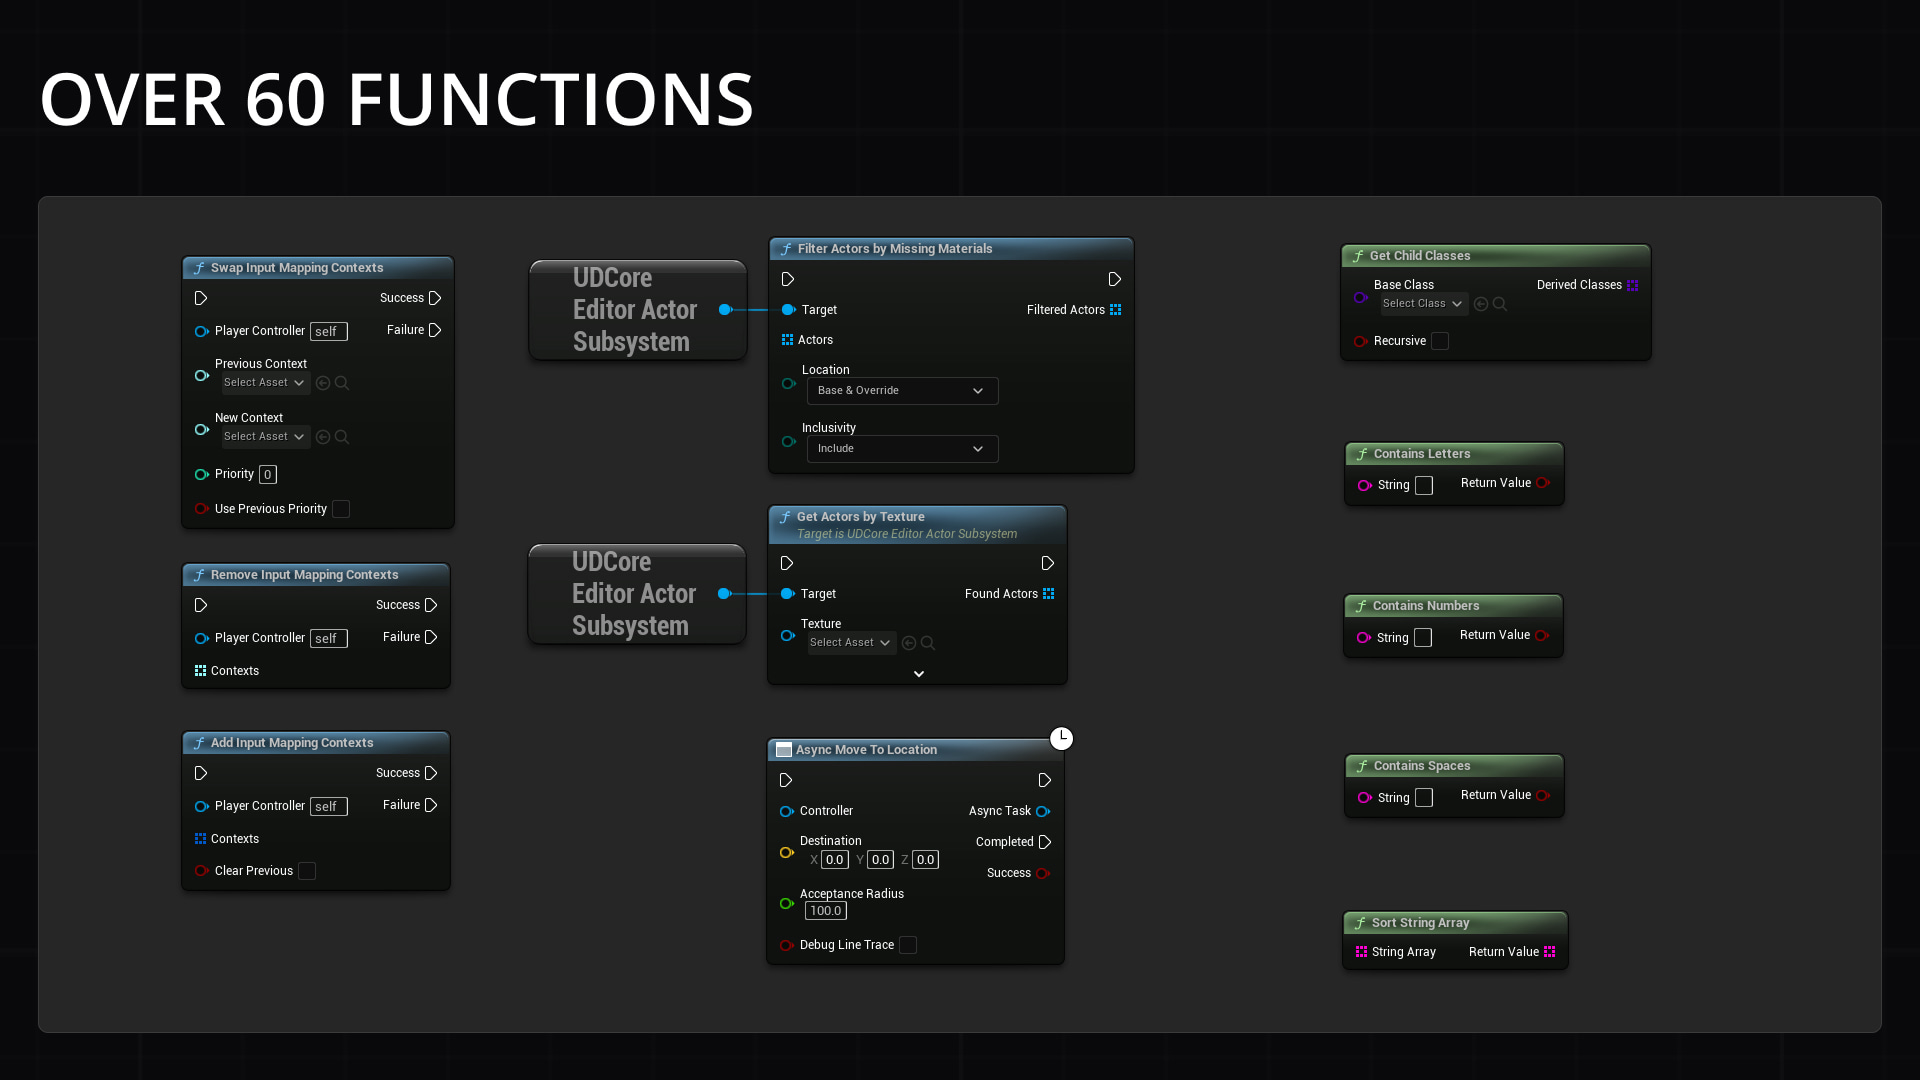Open the Base & Override location dropdown
Screen dimensions: 1920x1080
coord(901,390)
